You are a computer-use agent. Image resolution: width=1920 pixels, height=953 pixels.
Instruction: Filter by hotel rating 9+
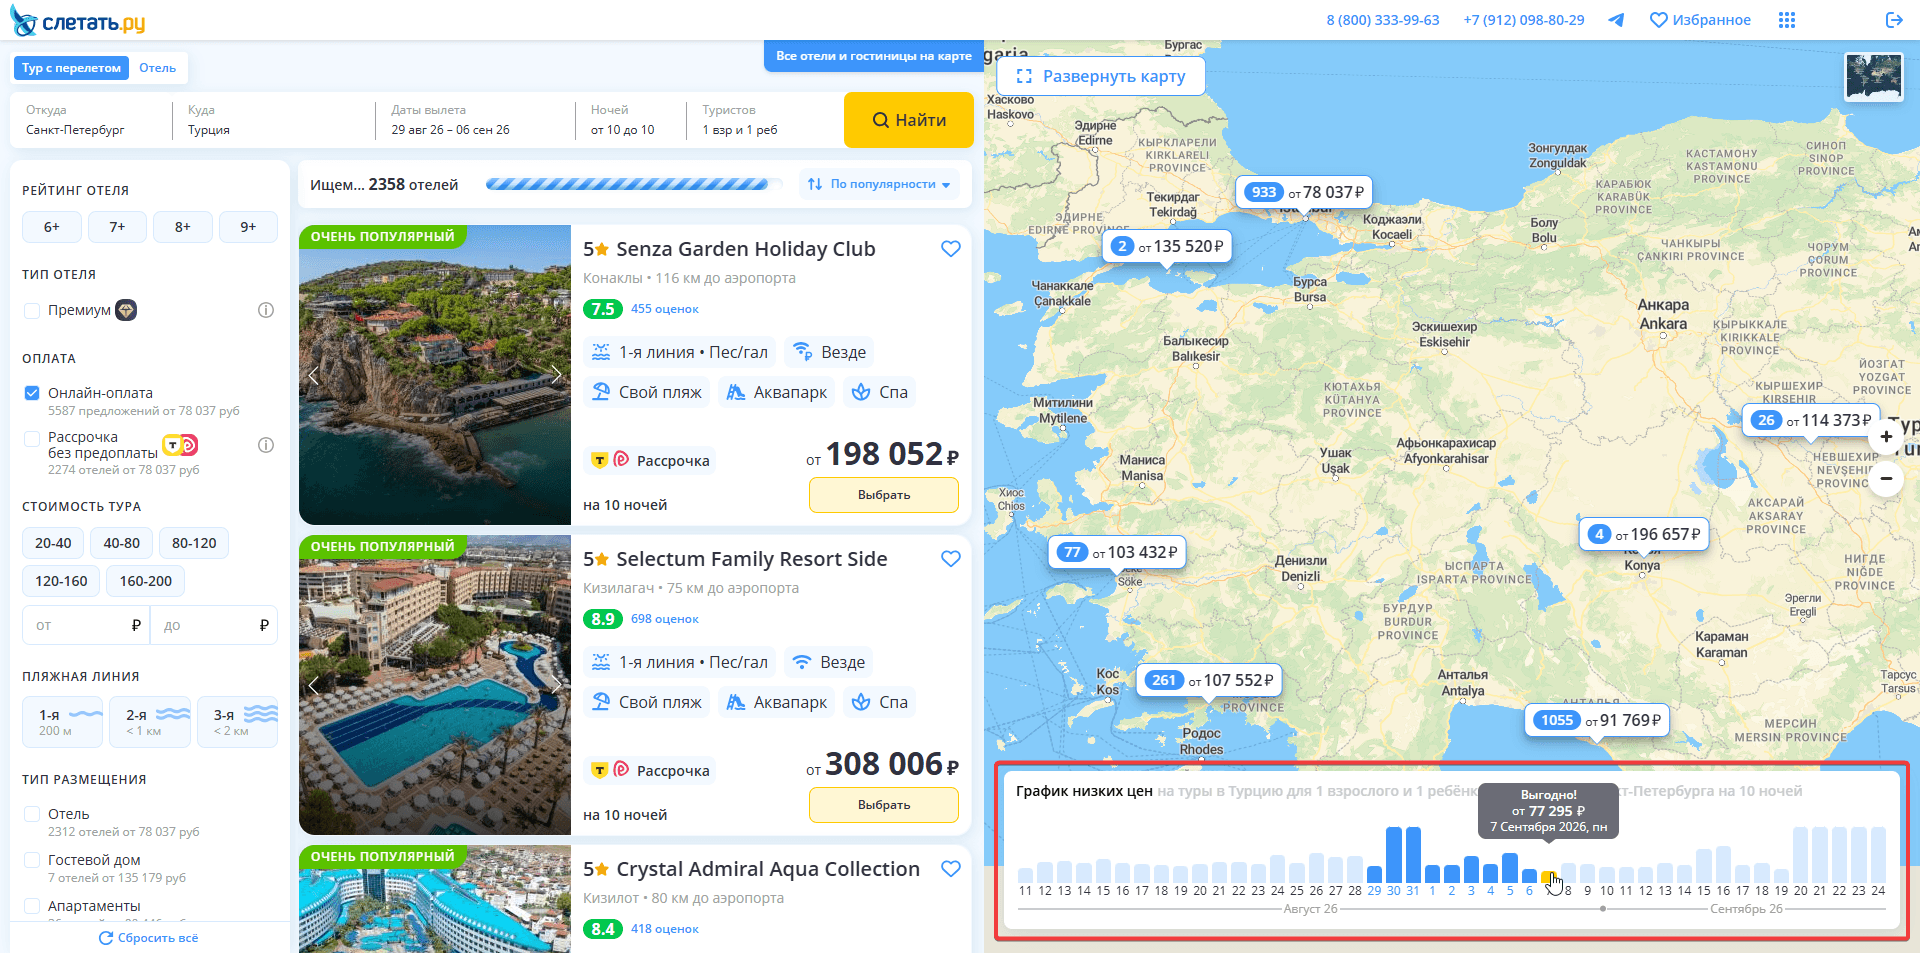(248, 227)
